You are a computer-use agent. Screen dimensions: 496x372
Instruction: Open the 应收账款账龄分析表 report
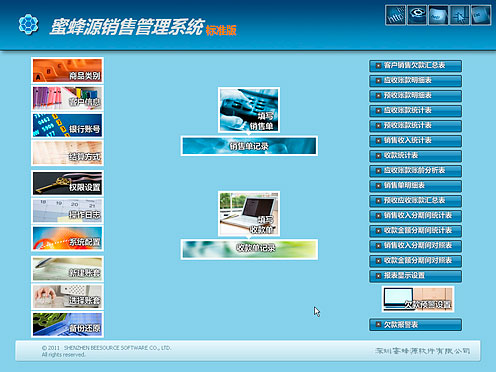tap(415, 171)
